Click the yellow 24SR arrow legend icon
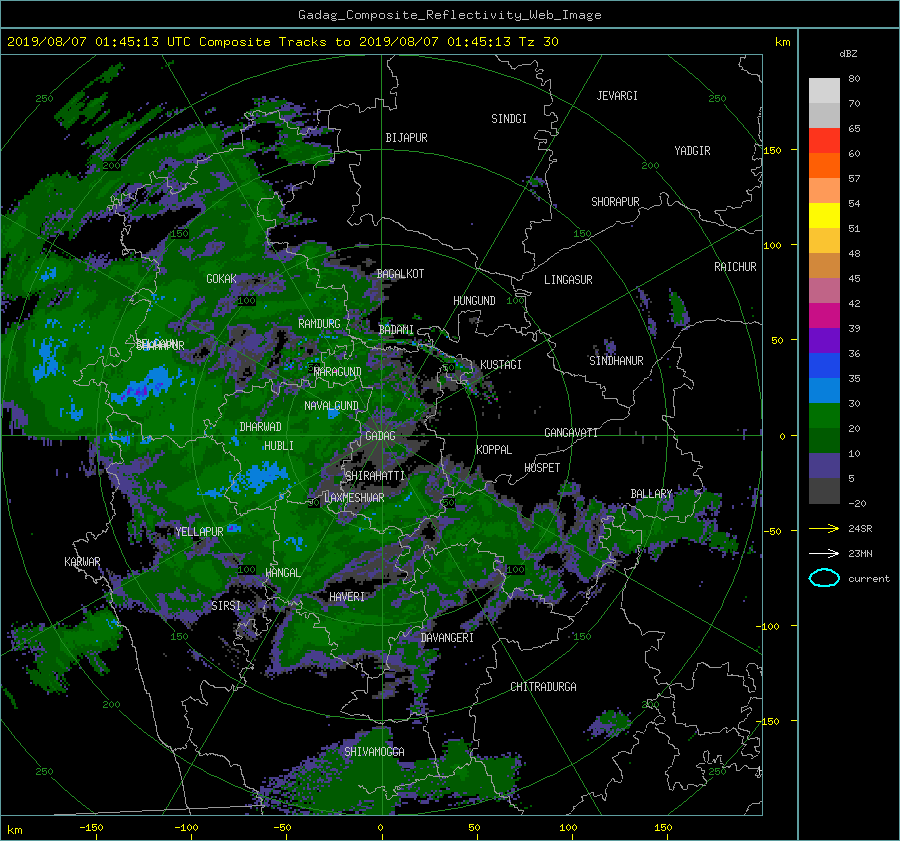This screenshot has height=841, width=900. coord(824,529)
